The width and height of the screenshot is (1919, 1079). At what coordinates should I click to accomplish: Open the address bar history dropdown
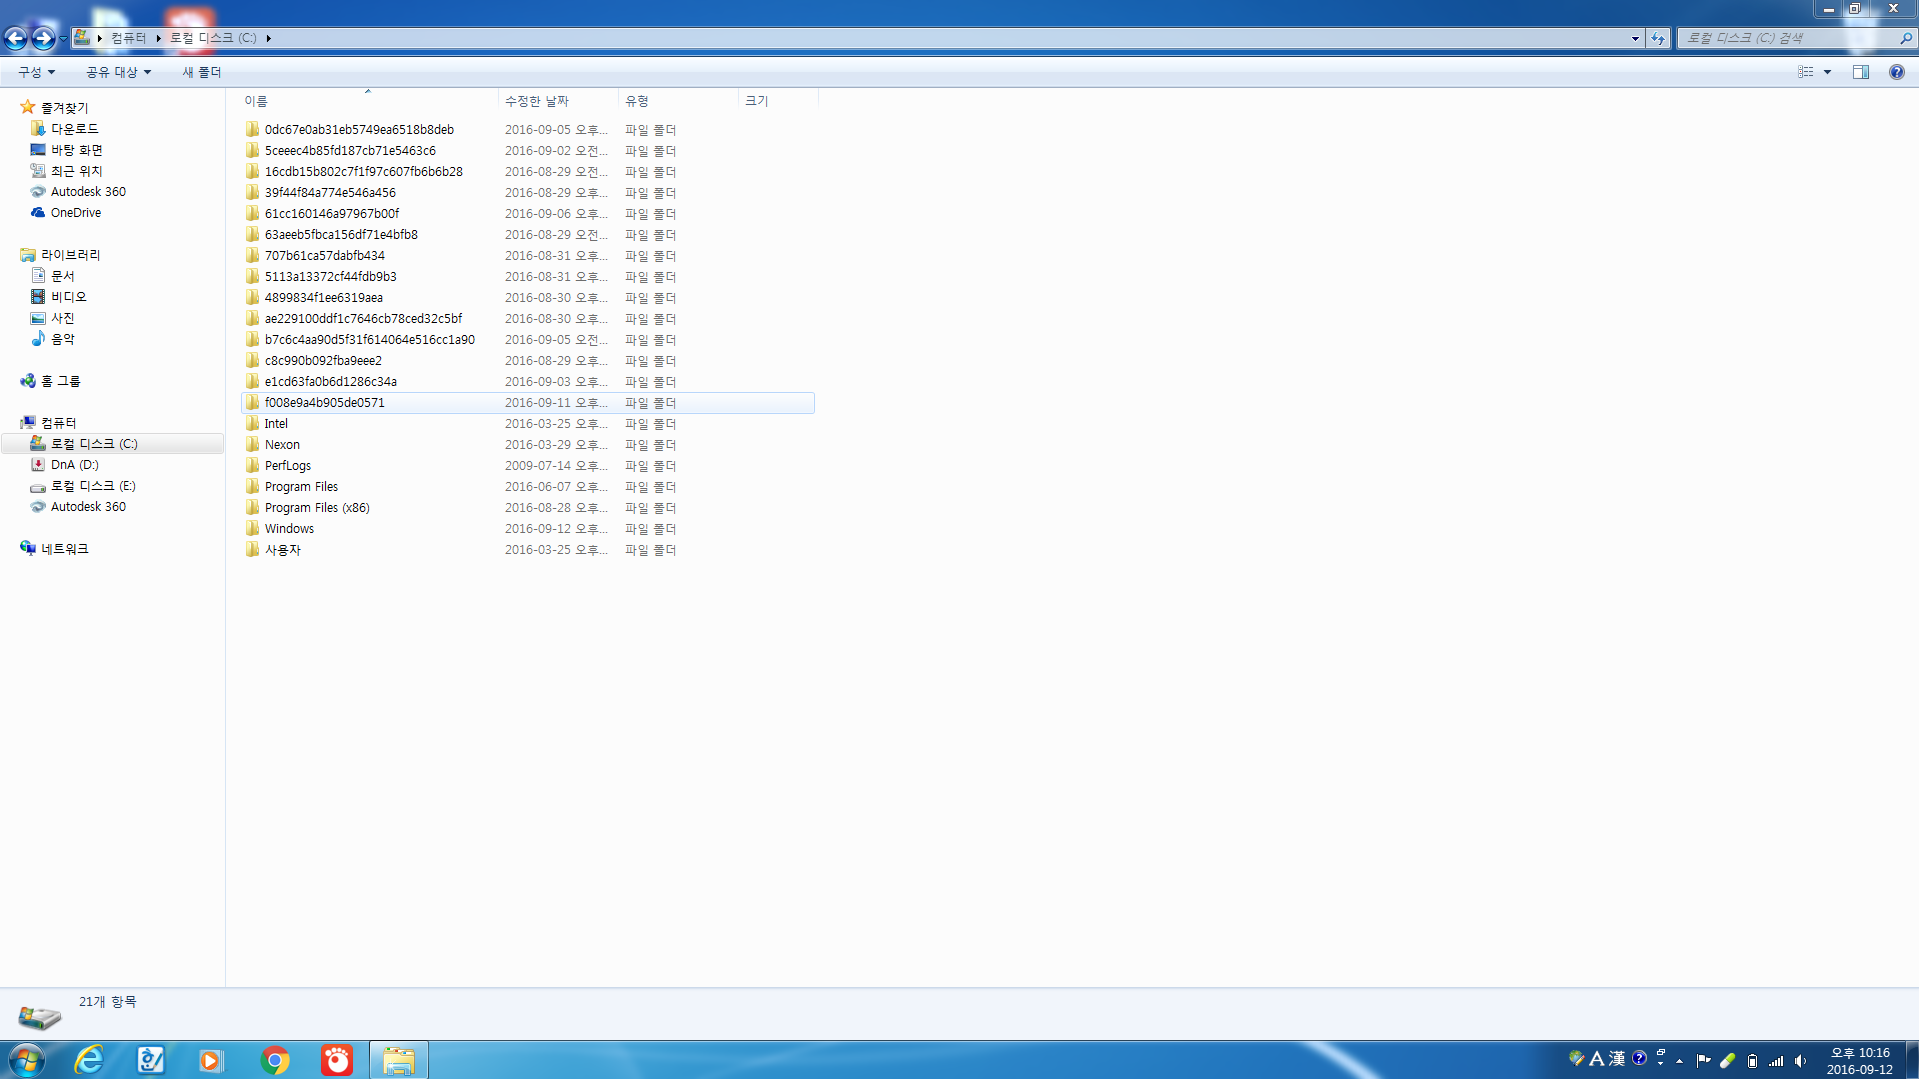pos(1635,38)
